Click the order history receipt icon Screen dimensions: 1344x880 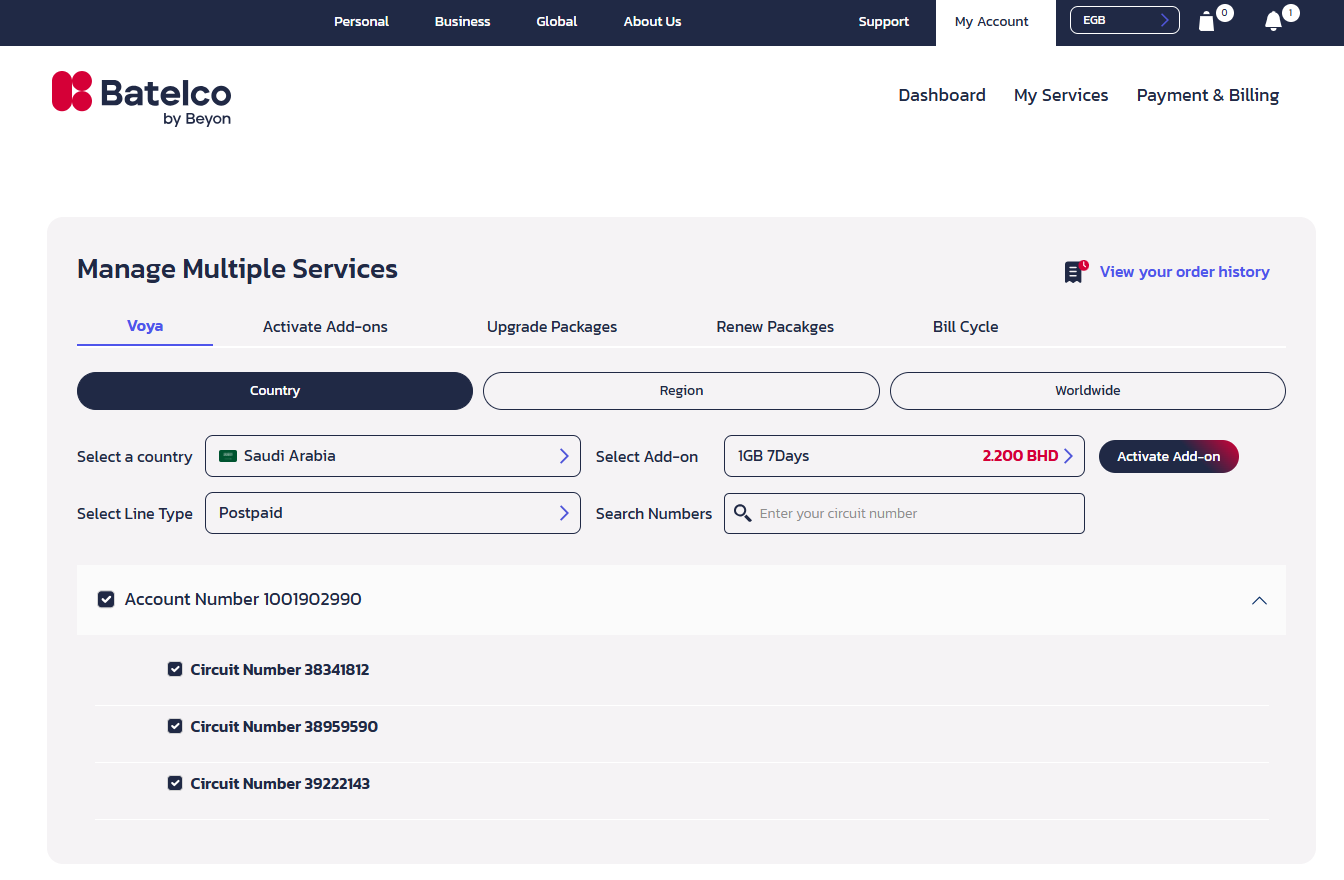pyautogui.click(x=1076, y=272)
